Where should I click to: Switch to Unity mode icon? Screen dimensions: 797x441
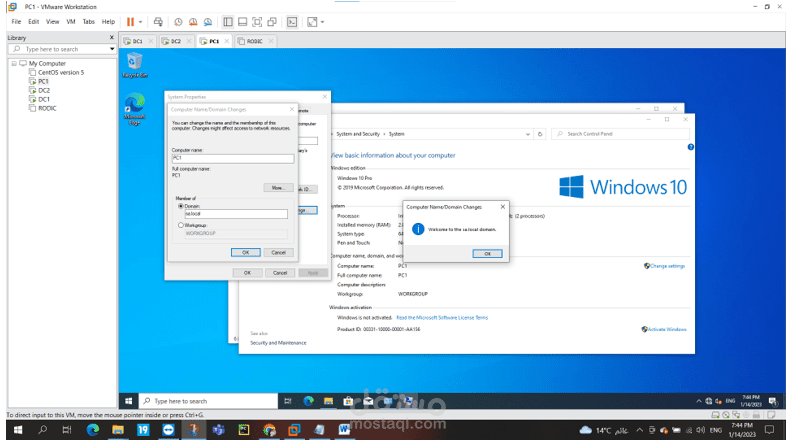(x=272, y=22)
